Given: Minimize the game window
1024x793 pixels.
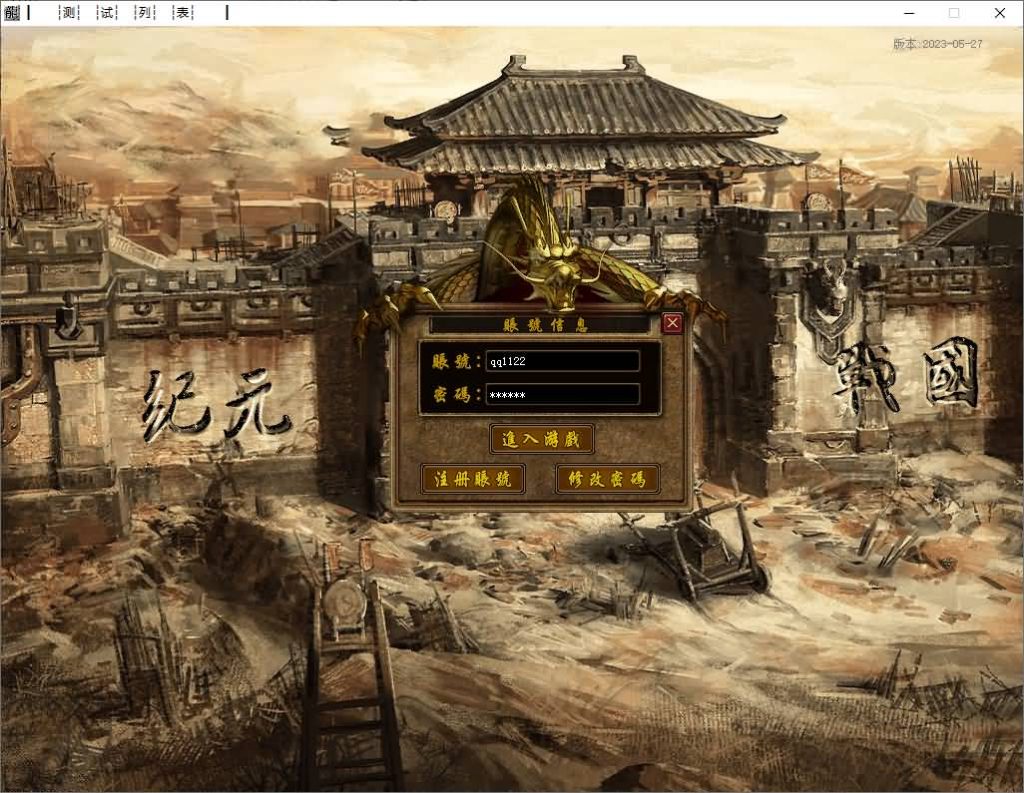Looking at the screenshot, I should pos(907,13).
